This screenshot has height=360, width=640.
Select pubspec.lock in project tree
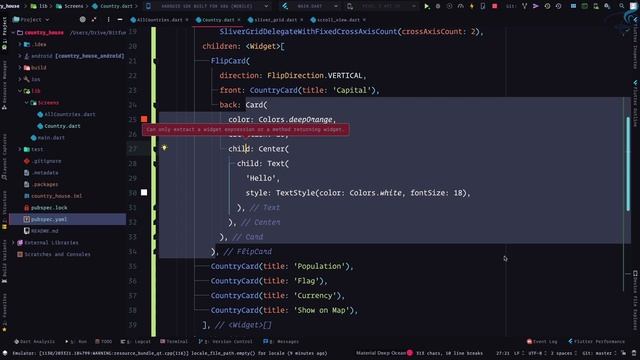pos(49,207)
